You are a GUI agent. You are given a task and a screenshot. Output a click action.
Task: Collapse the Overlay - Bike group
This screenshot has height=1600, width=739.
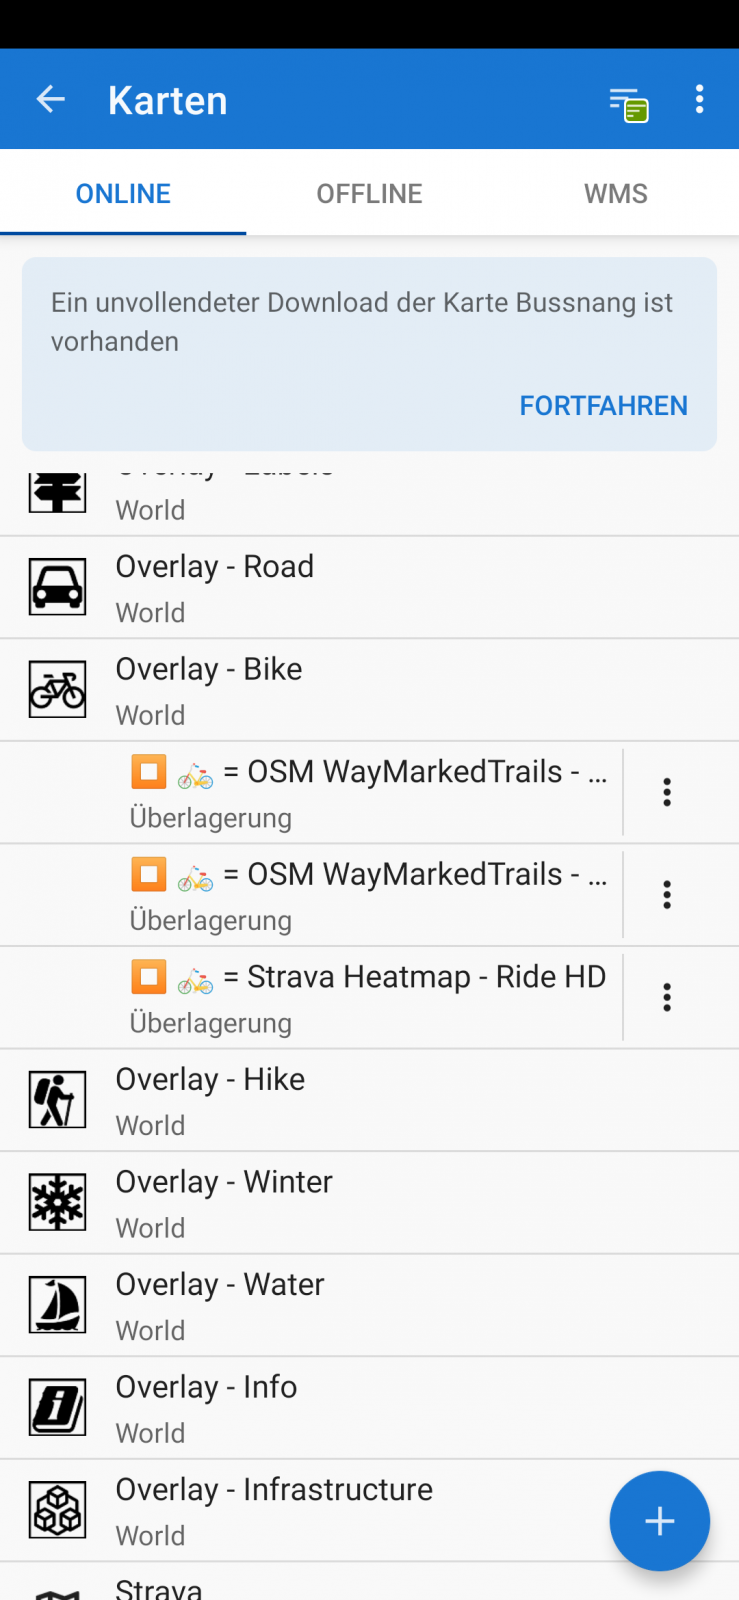(370, 690)
